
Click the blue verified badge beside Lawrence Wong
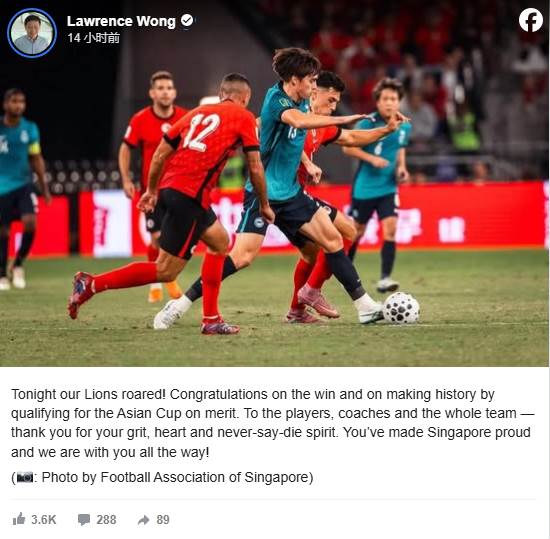click(x=187, y=20)
